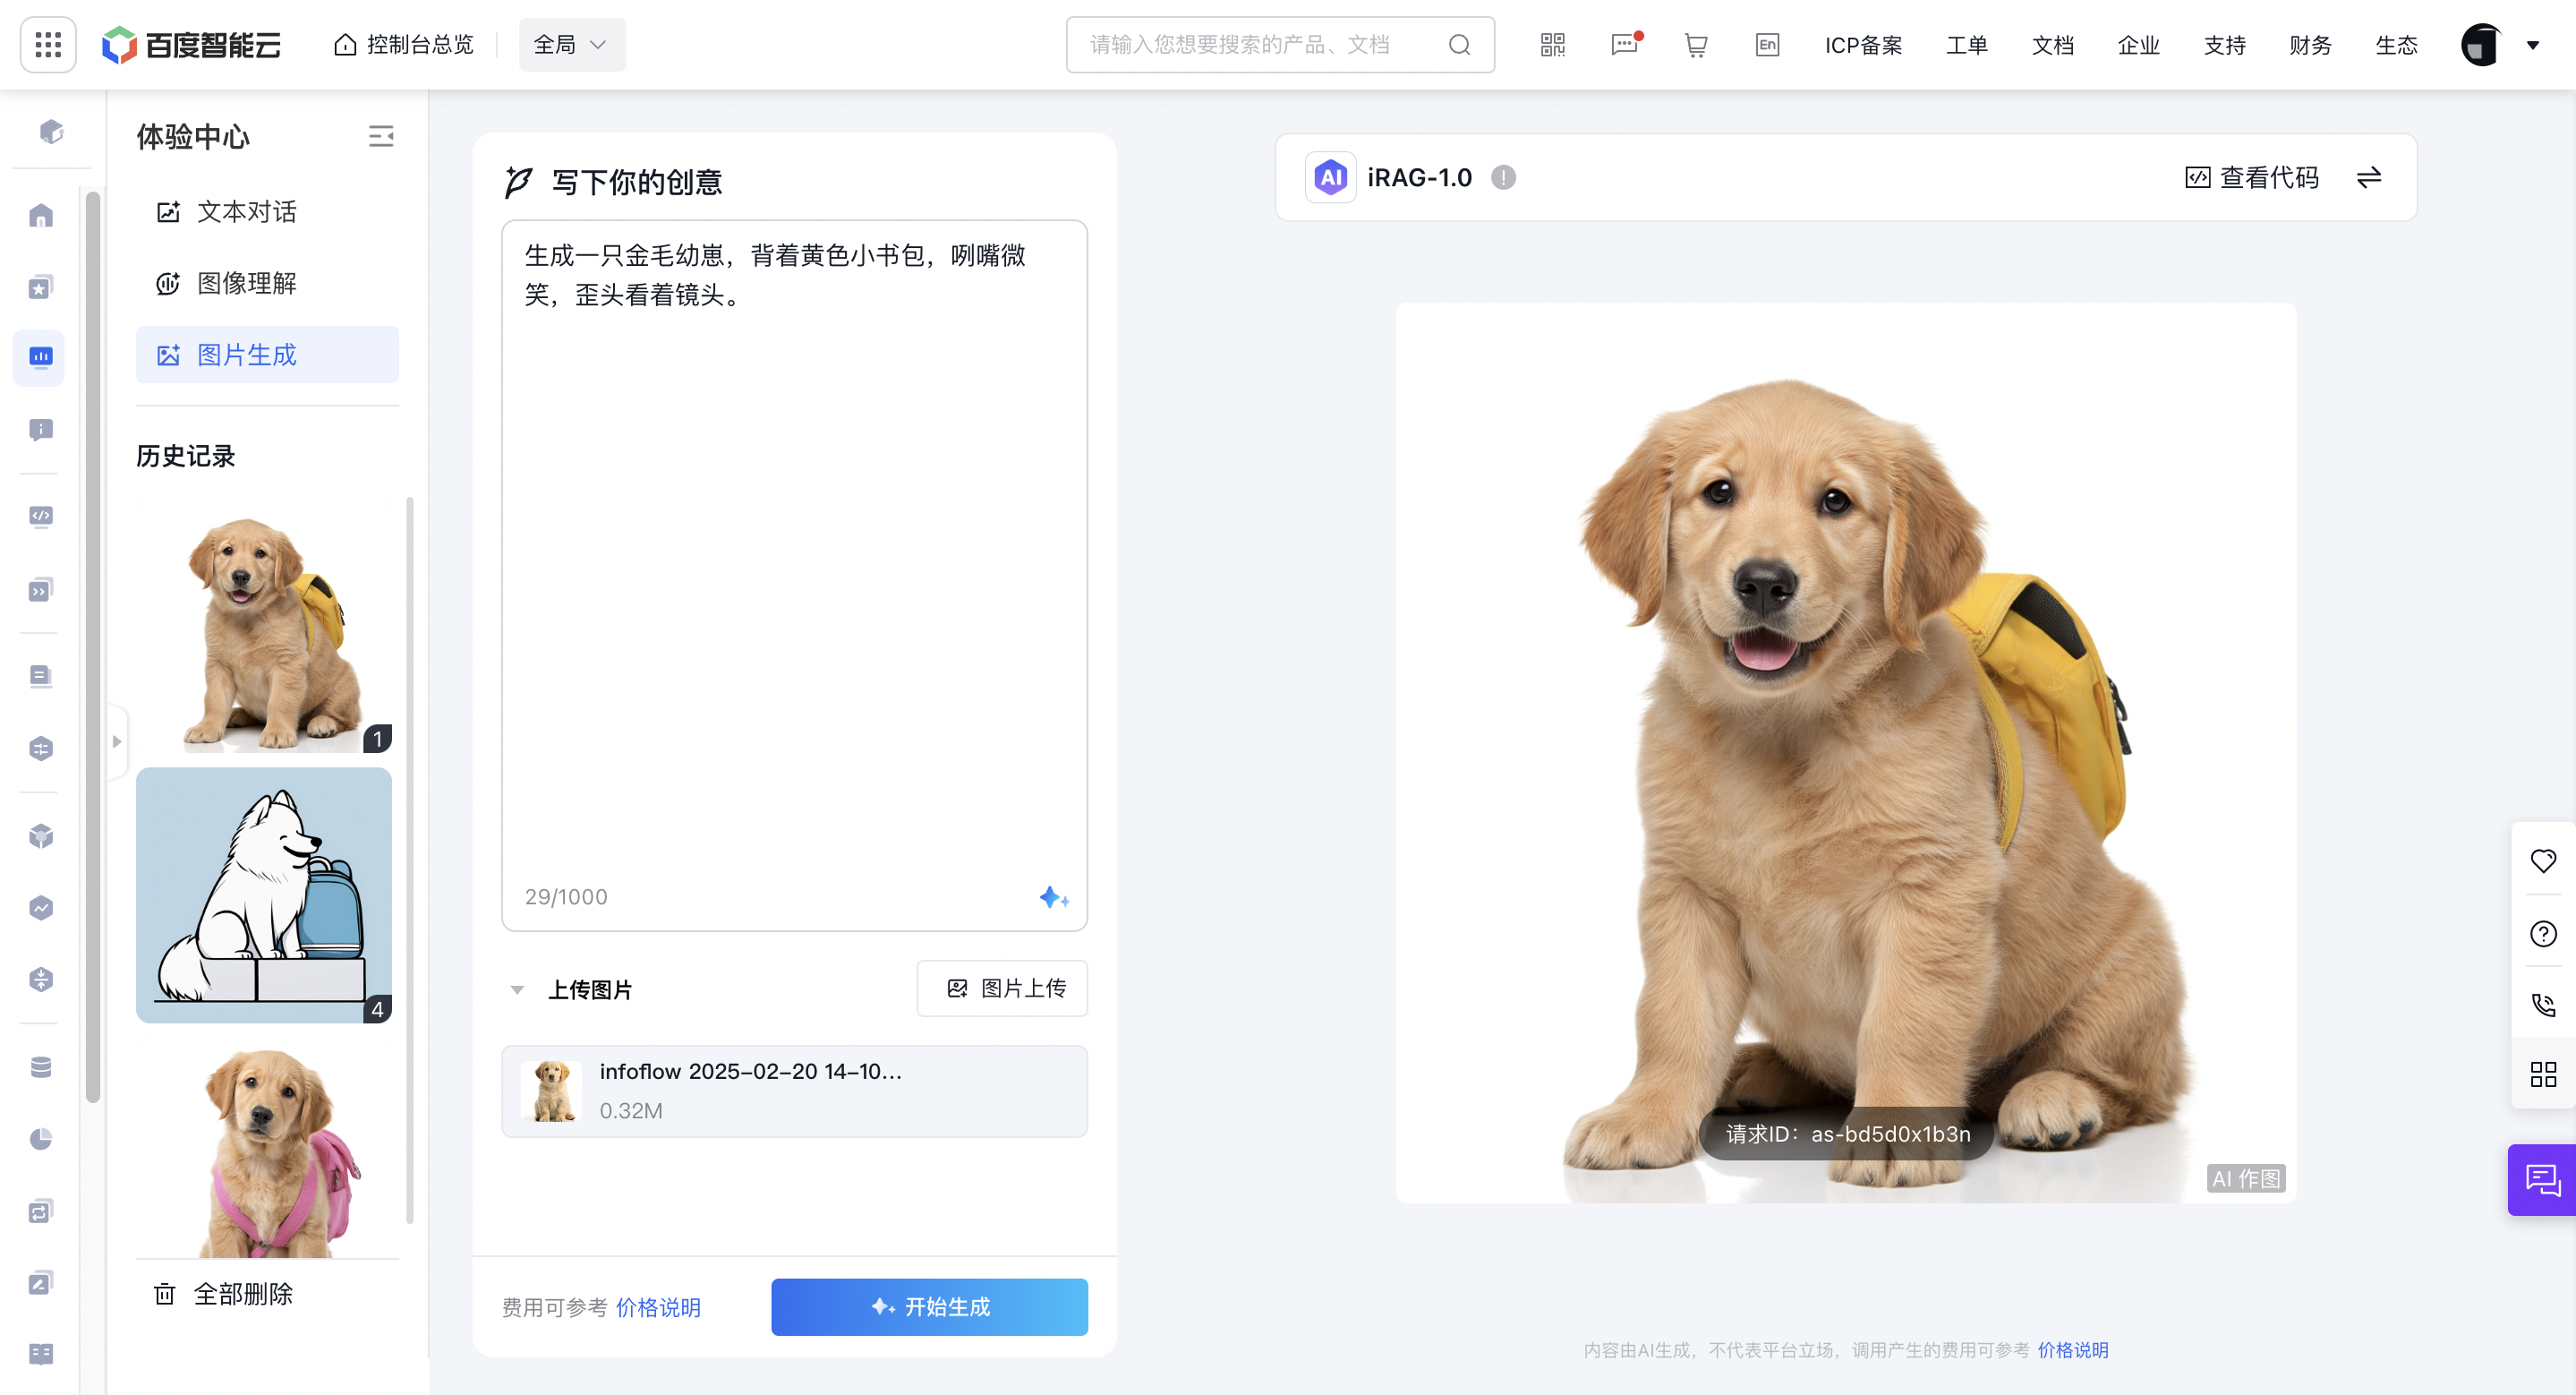Go to 控制台总览 console overview
2576x1395 pixels.
(404, 44)
